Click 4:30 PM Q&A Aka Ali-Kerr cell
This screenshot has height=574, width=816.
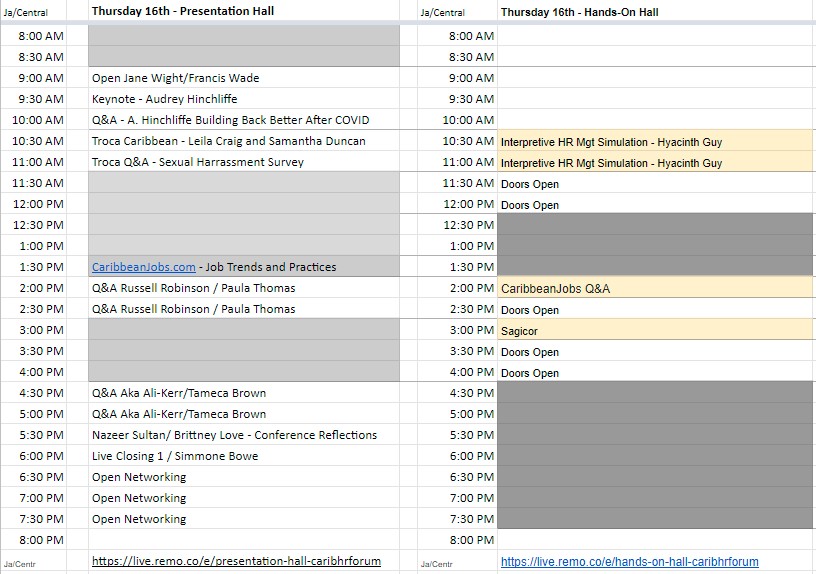tap(244, 393)
